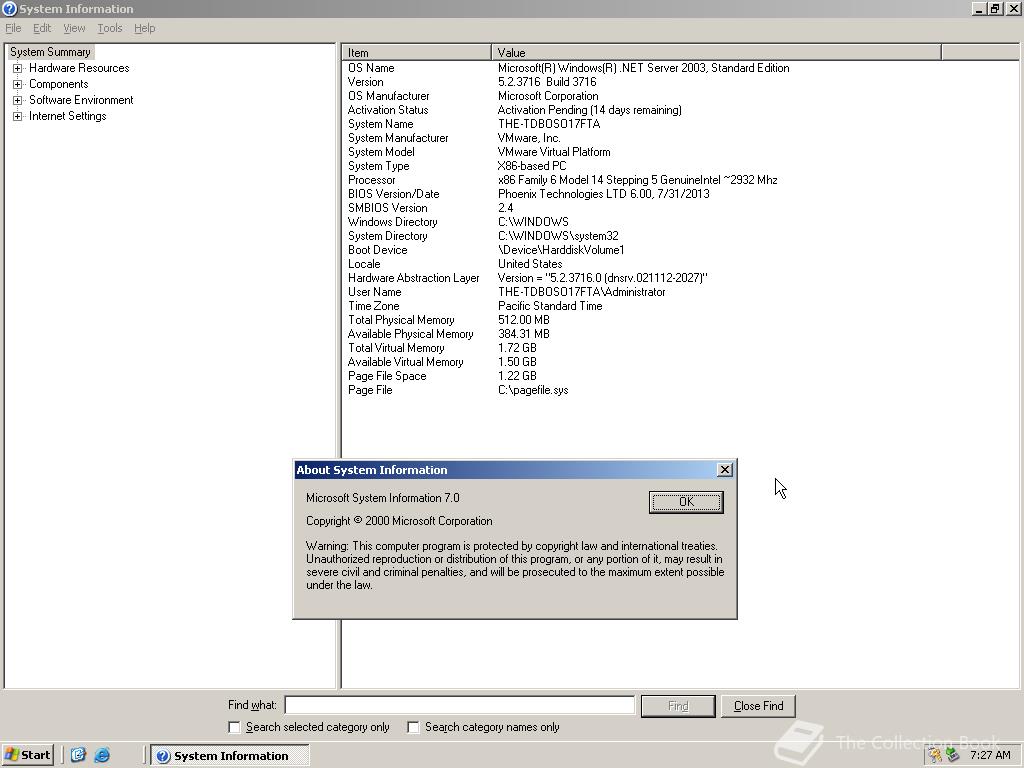Image resolution: width=1024 pixels, height=768 pixels.
Task: Open Internet Explorer from quick launch
Action: click(103, 755)
